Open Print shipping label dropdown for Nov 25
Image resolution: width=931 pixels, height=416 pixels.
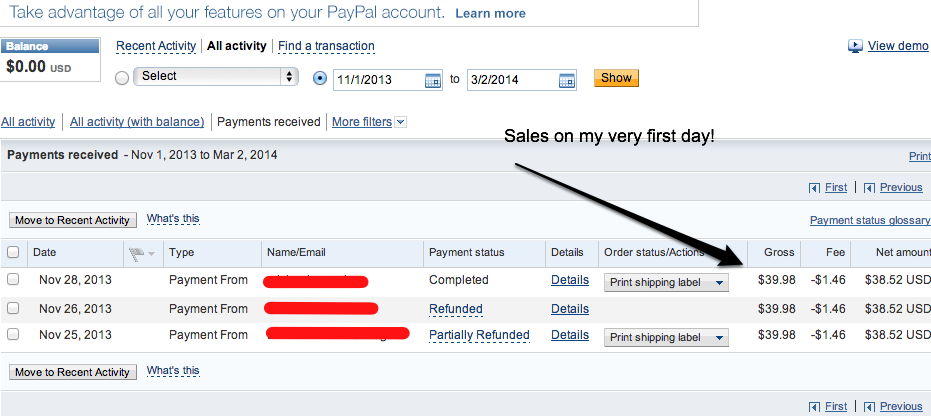click(x=666, y=338)
